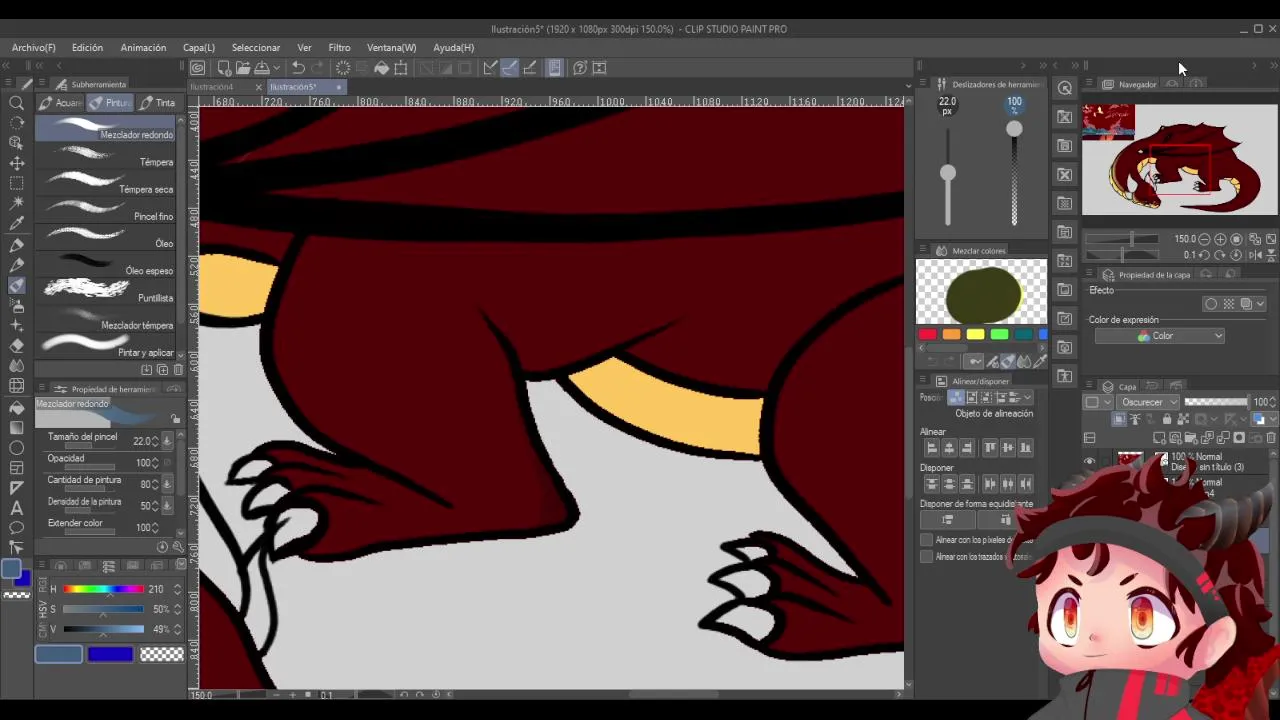Open the Save icon dropdown arrow in the command bar
Screen dimensions: 1280x720
point(275,68)
